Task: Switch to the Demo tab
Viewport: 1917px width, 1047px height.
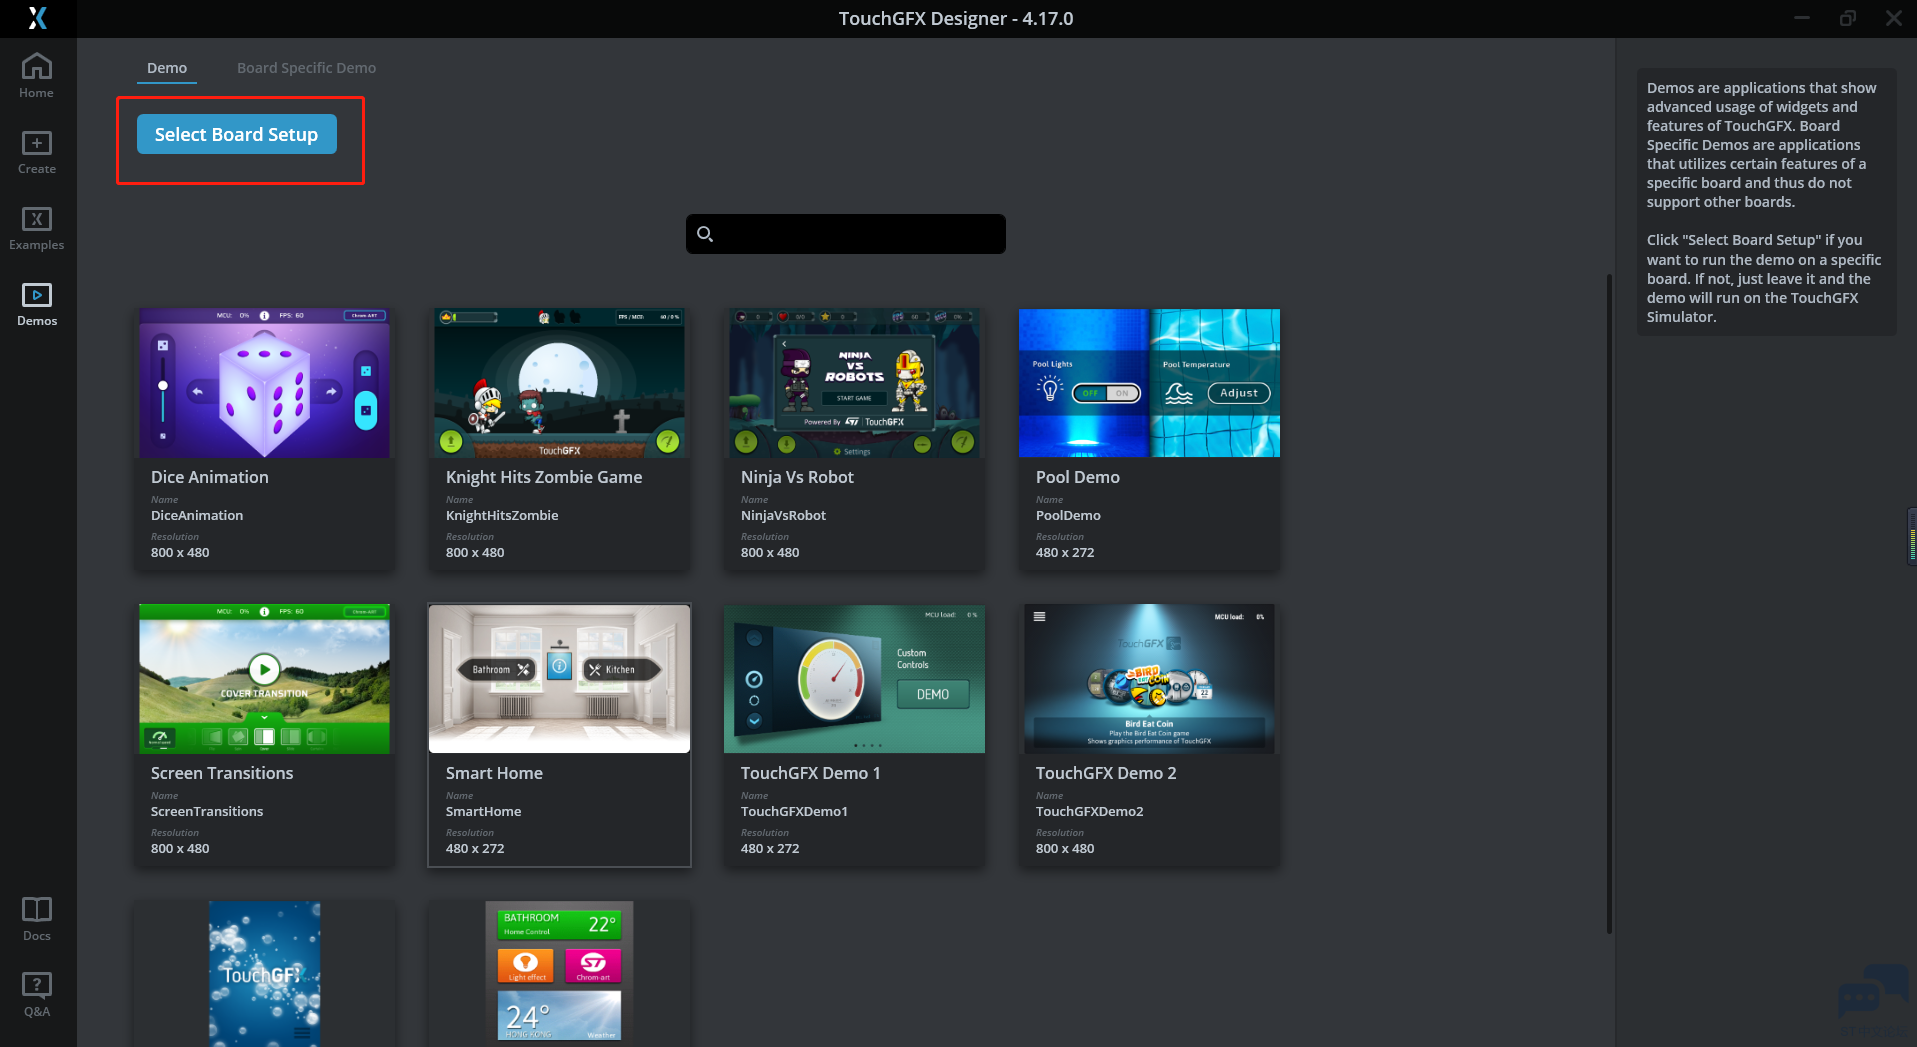Action: coord(167,68)
